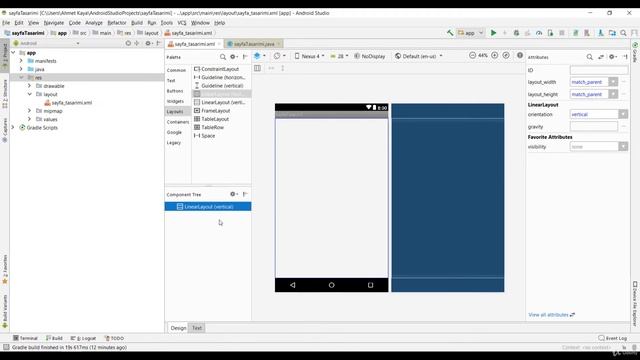Click zoom to fit screen icon
Image resolution: width=640 pixels, height=360 pixels.
tap(506, 55)
